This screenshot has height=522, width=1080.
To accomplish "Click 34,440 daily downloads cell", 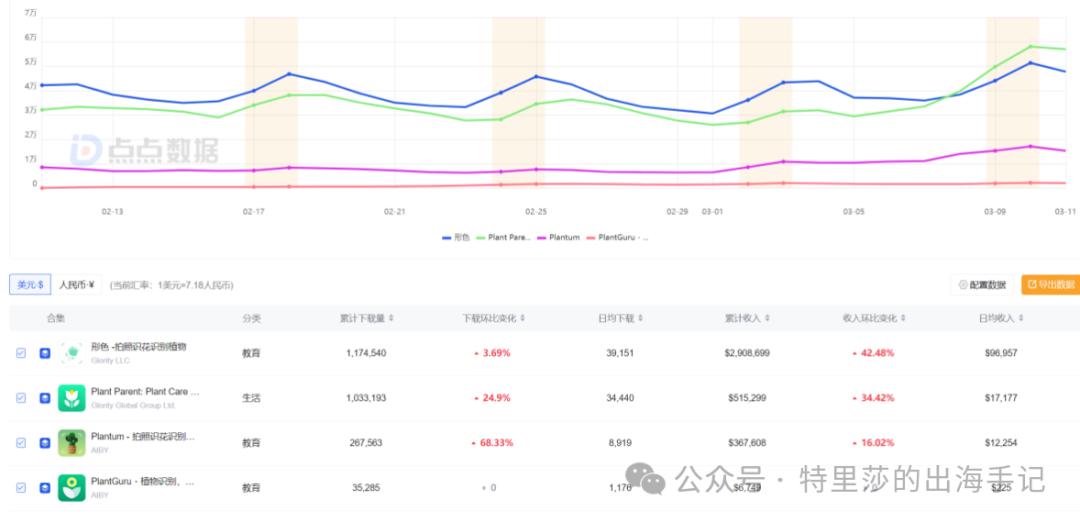I will tap(620, 398).
